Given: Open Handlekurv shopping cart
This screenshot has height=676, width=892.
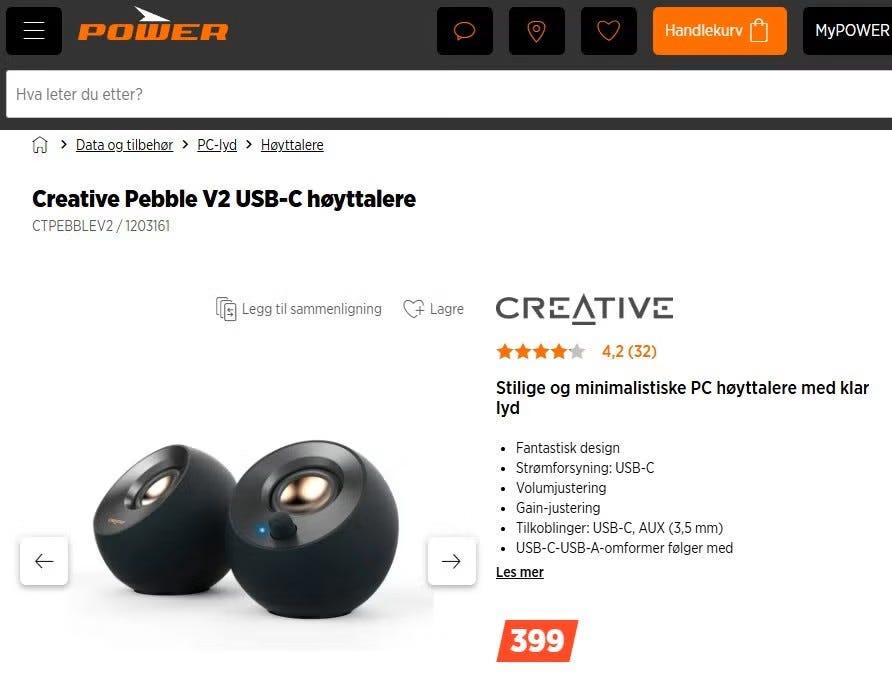Looking at the screenshot, I should click(x=720, y=31).
